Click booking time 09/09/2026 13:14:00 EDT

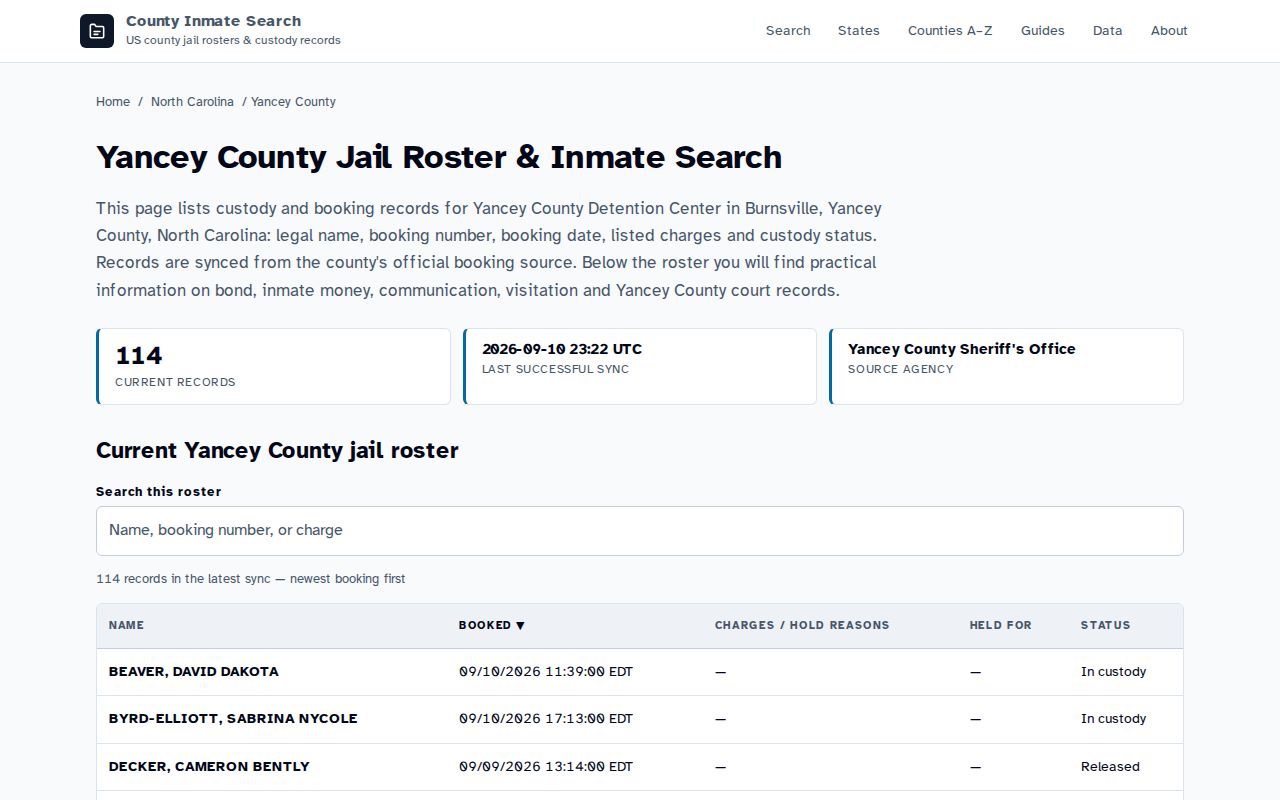(546, 767)
